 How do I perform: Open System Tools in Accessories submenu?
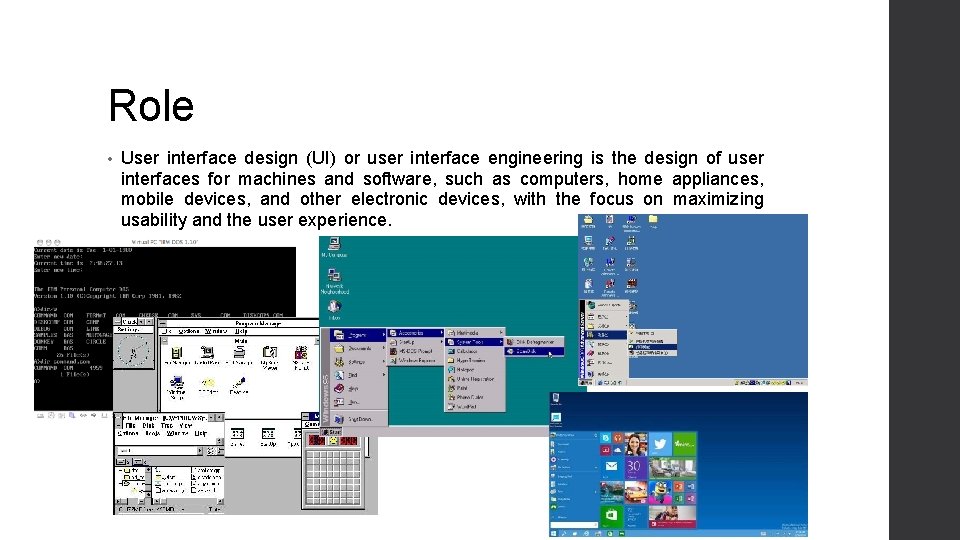tap(475, 342)
